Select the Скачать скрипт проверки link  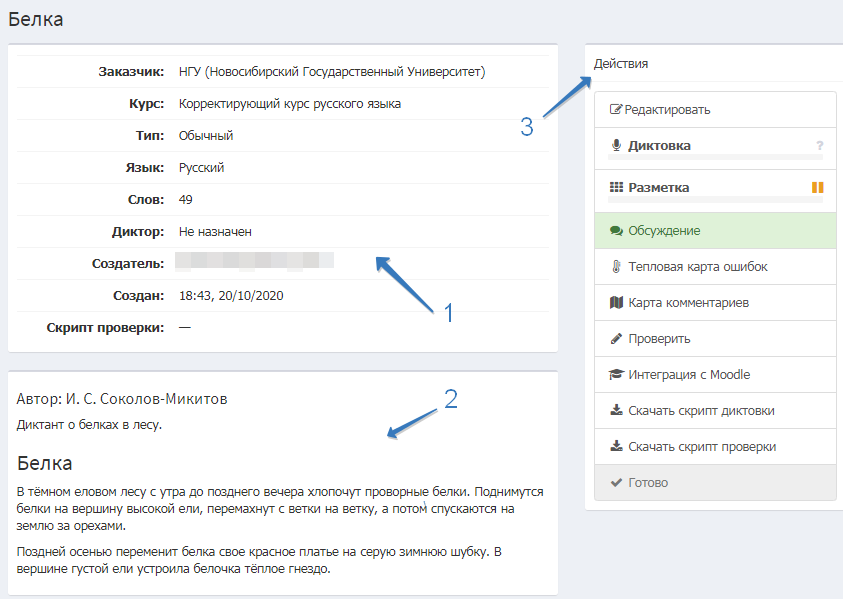[701, 447]
